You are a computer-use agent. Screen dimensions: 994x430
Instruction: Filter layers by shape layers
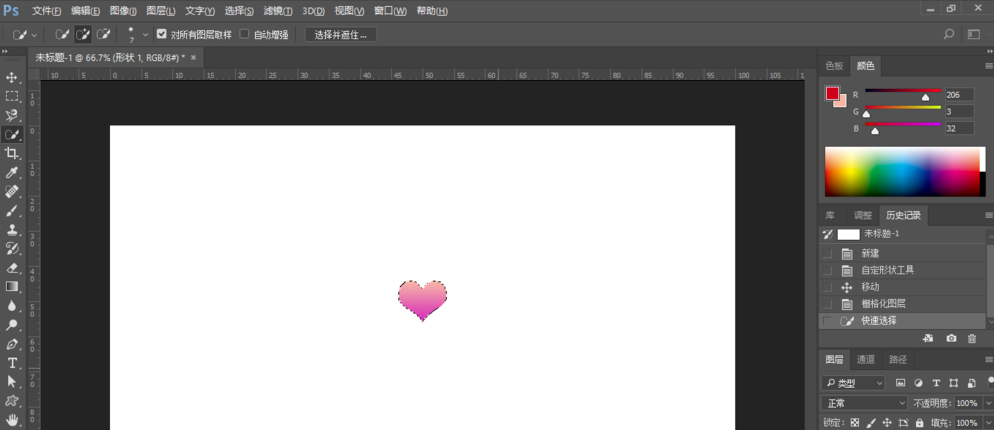953,383
